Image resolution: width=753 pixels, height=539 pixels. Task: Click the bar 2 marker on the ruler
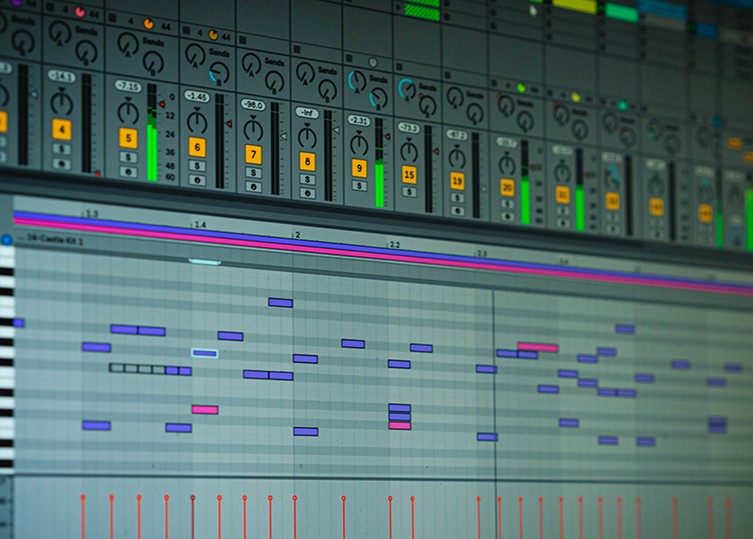(x=297, y=235)
